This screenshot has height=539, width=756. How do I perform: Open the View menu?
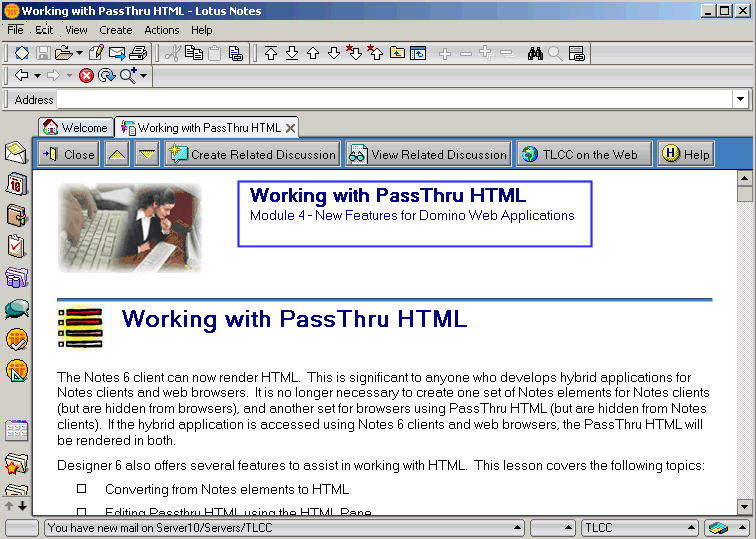click(x=76, y=30)
